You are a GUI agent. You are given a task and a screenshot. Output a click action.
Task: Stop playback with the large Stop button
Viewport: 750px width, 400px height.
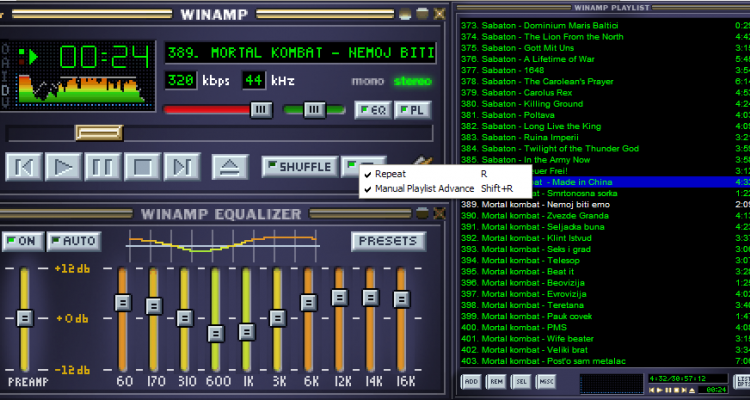pyautogui.click(x=143, y=167)
